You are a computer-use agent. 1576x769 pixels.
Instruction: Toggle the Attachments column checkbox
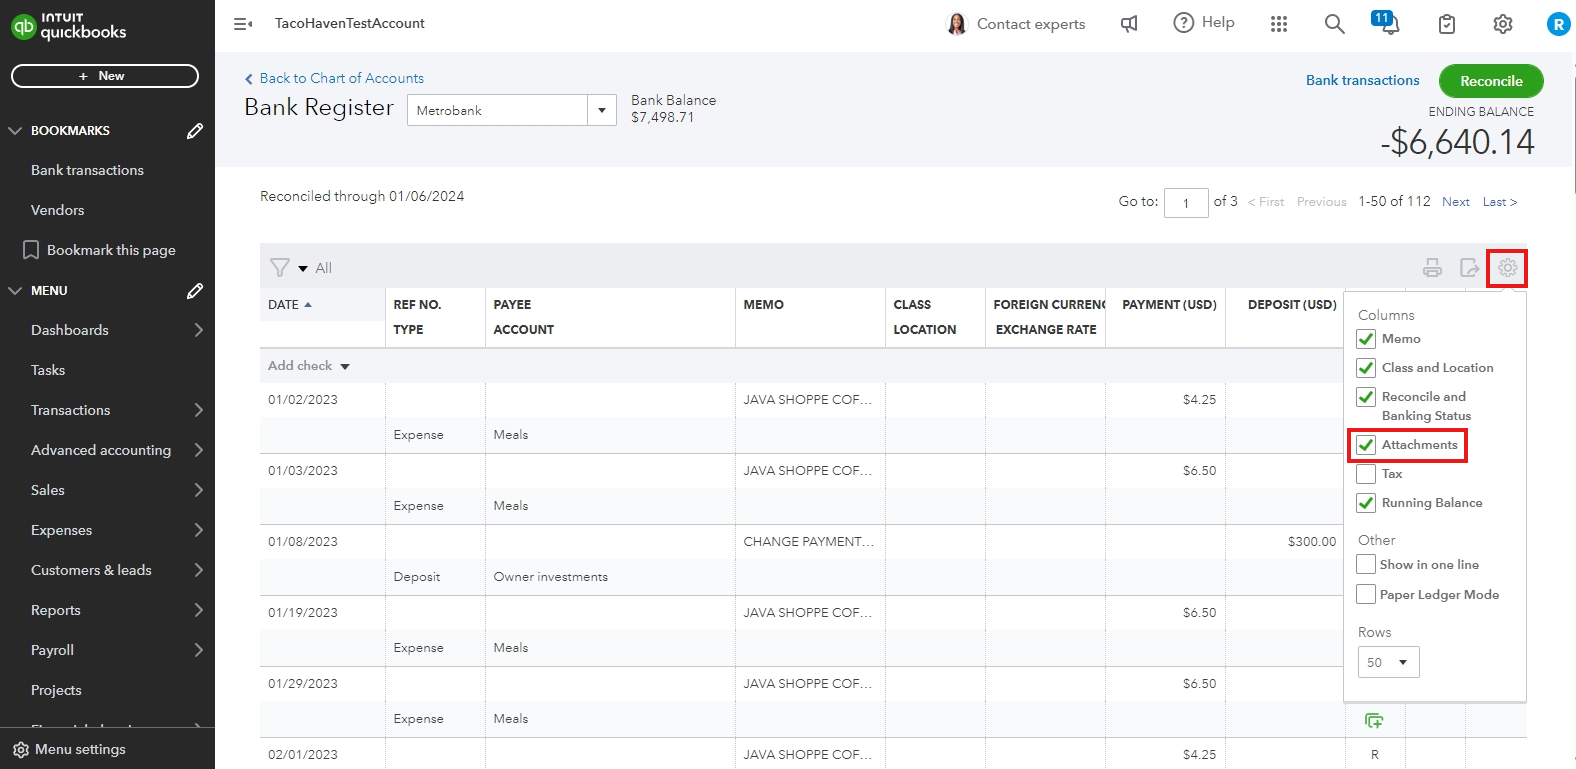click(x=1366, y=445)
